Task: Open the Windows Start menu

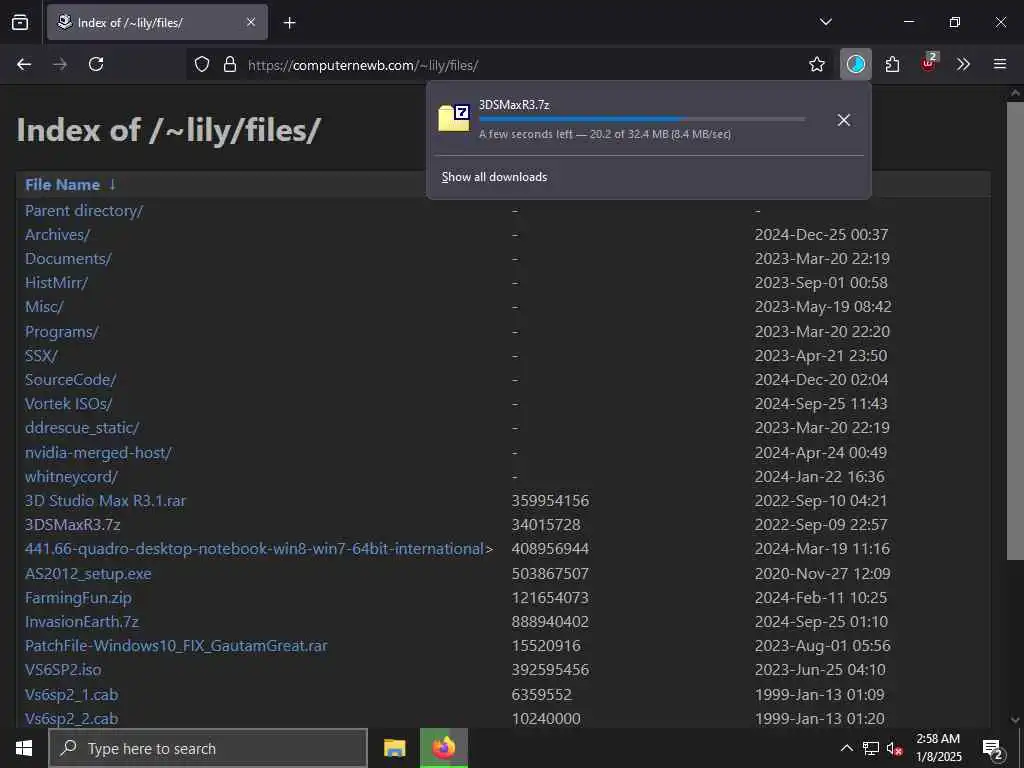Action: [24, 748]
